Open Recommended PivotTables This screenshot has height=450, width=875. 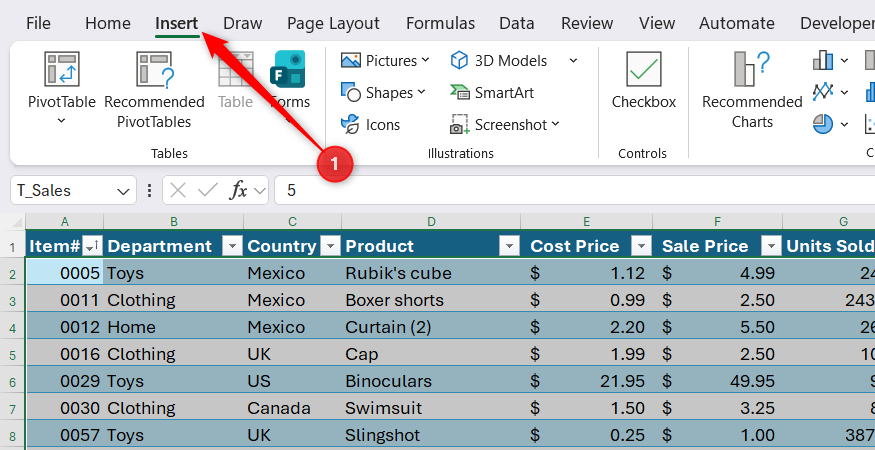click(x=154, y=89)
